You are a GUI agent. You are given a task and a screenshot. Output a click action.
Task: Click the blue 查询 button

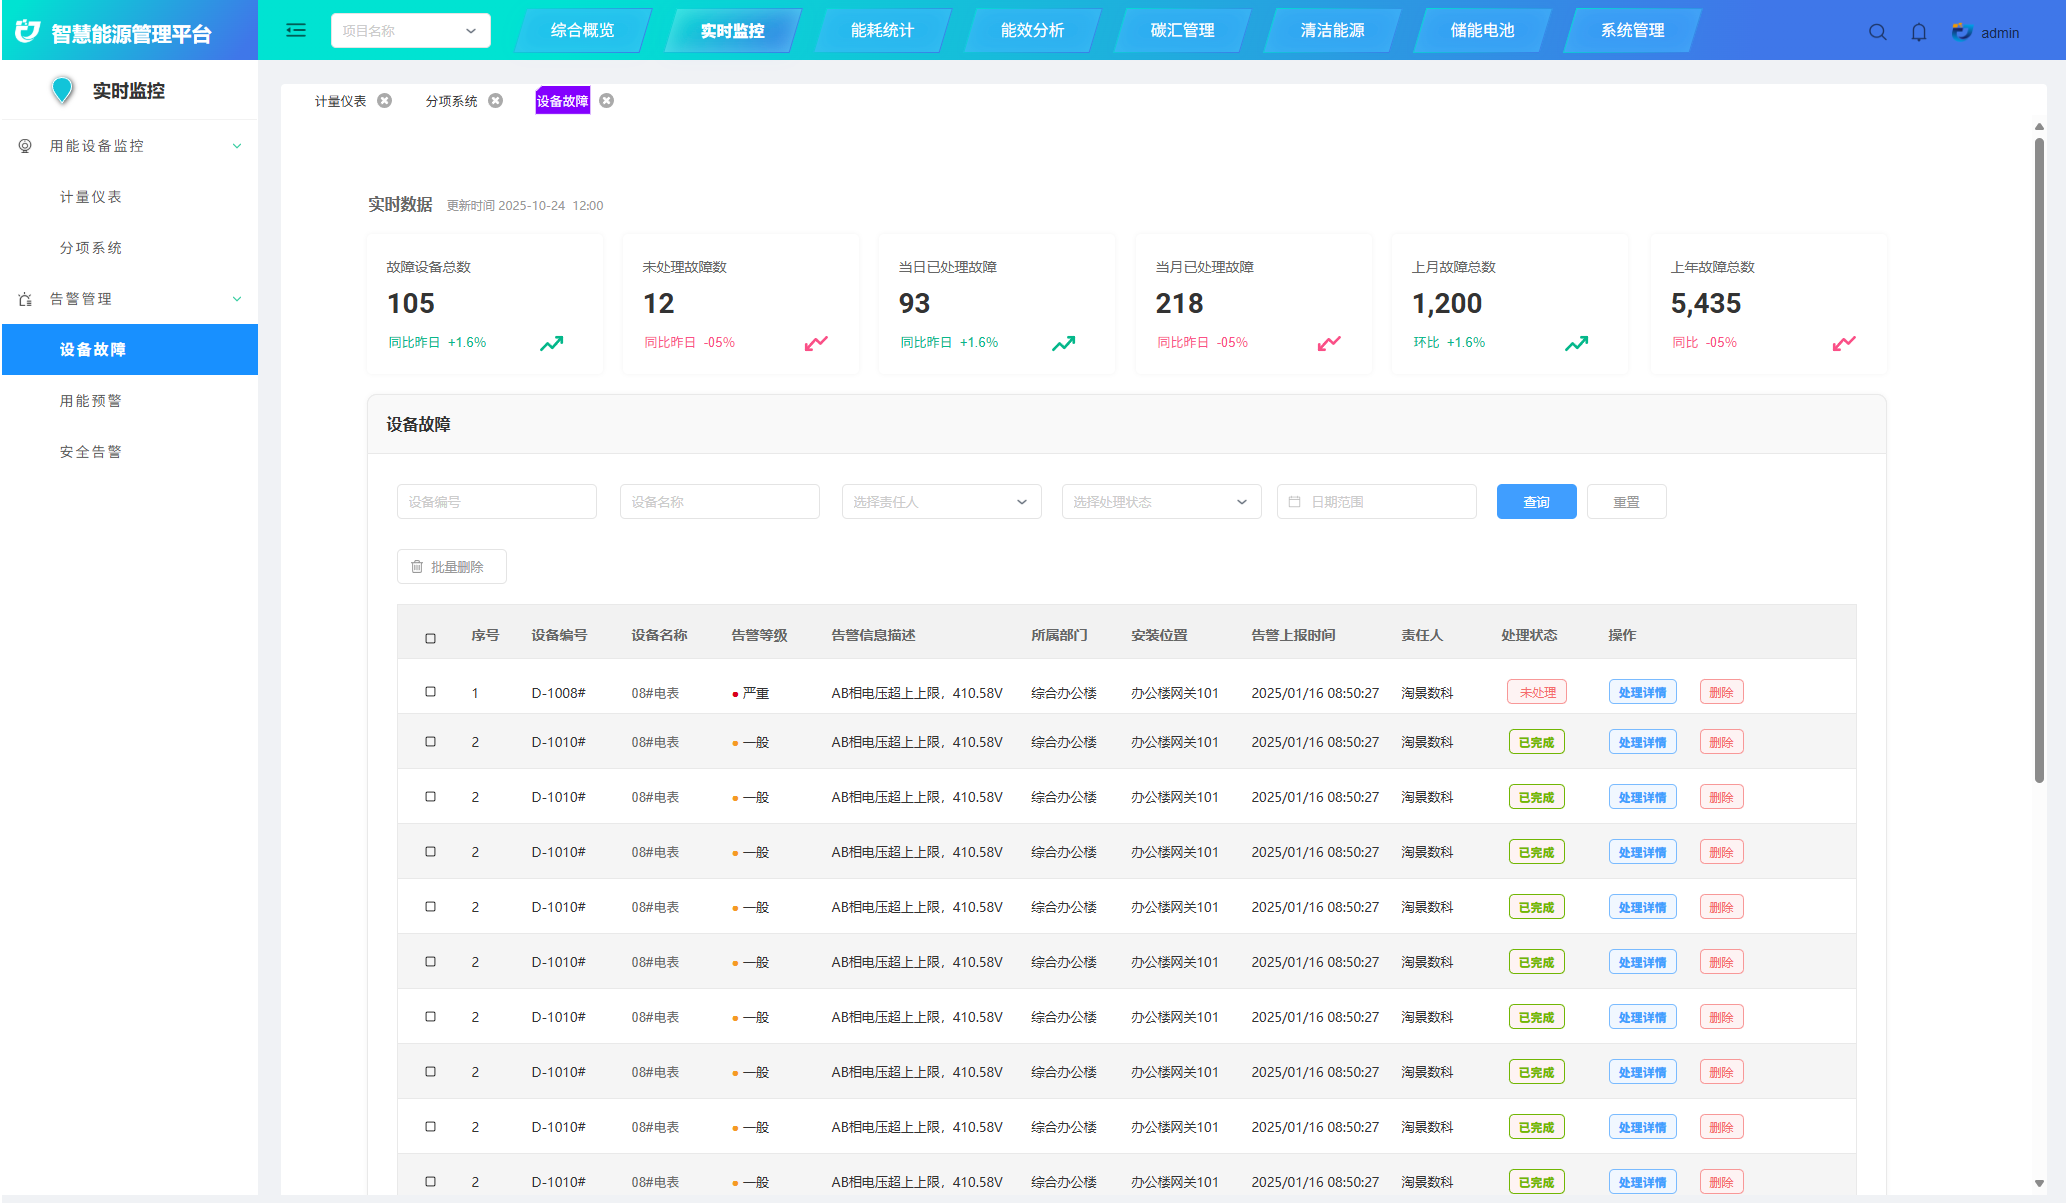[x=1537, y=502]
